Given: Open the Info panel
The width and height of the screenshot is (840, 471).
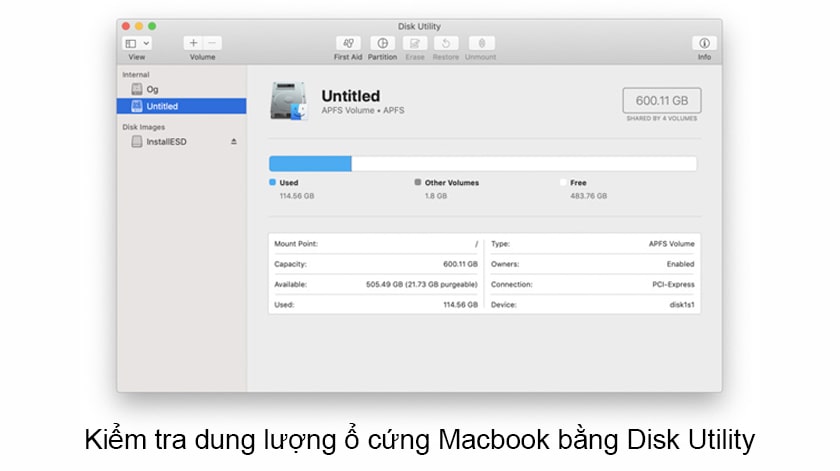Looking at the screenshot, I should [x=704, y=43].
